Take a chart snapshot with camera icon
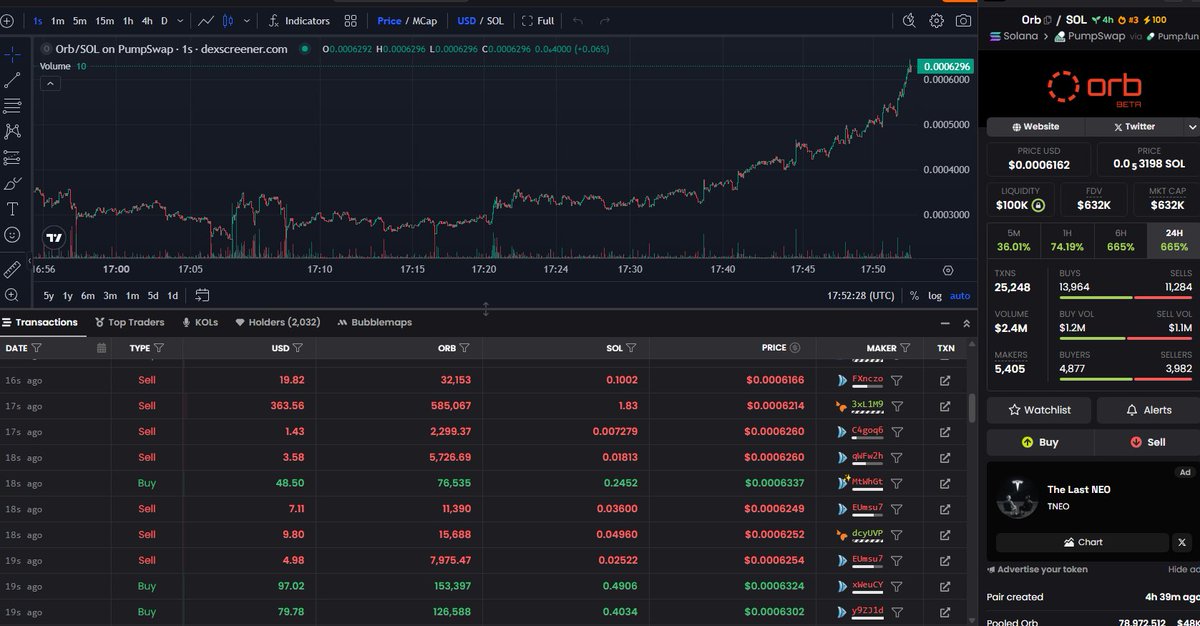Image resolution: width=1200 pixels, height=626 pixels. [963, 20]
